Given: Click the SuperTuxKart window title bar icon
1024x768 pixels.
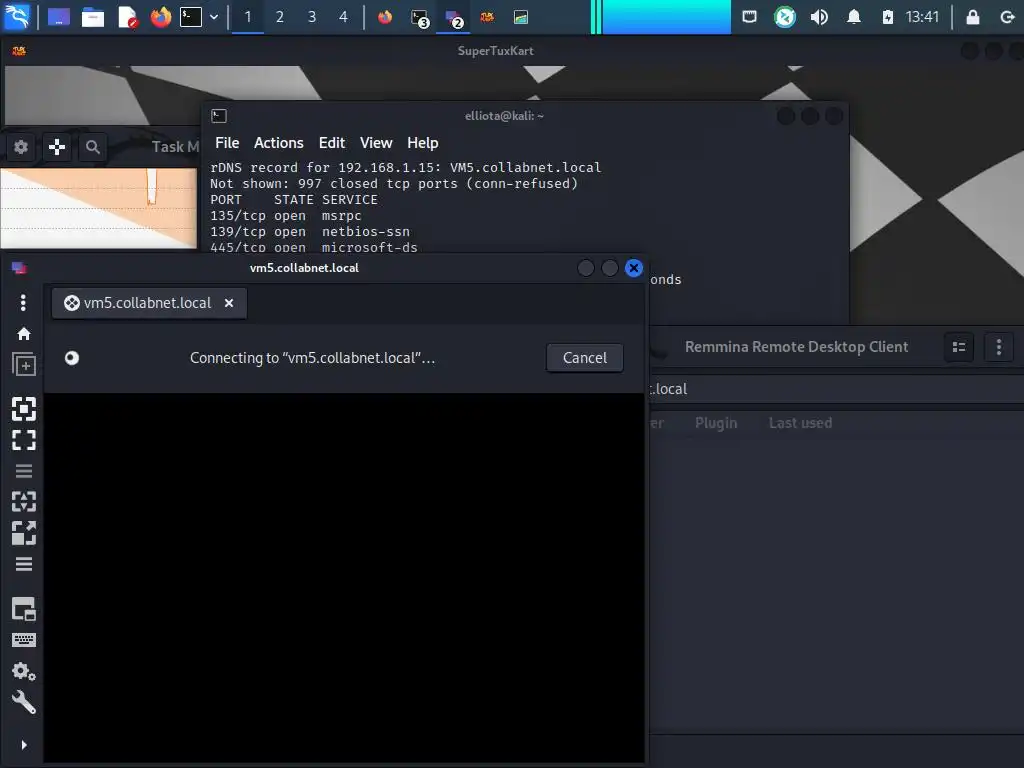Looking at the screenshot, I should [x=19, y=51].
